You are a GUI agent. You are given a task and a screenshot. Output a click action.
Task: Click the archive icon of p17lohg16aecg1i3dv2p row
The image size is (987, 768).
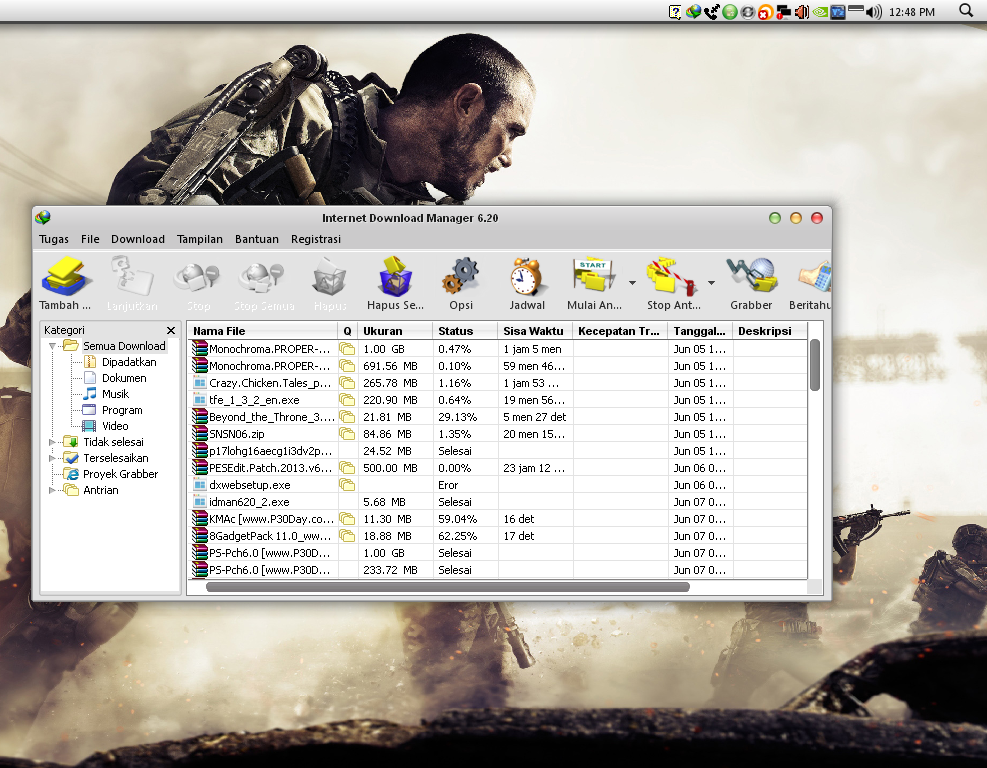[200, 451]
